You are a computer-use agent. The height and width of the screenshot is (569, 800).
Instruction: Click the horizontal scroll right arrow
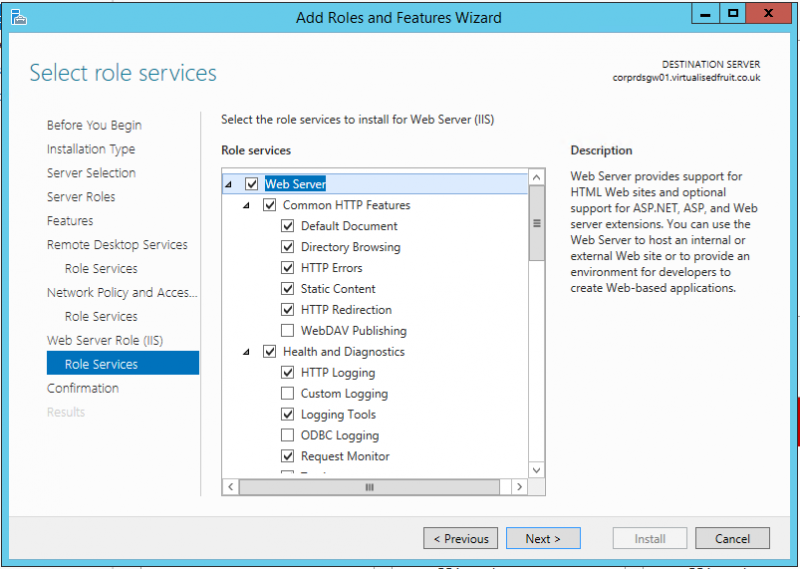pos(518,487)
